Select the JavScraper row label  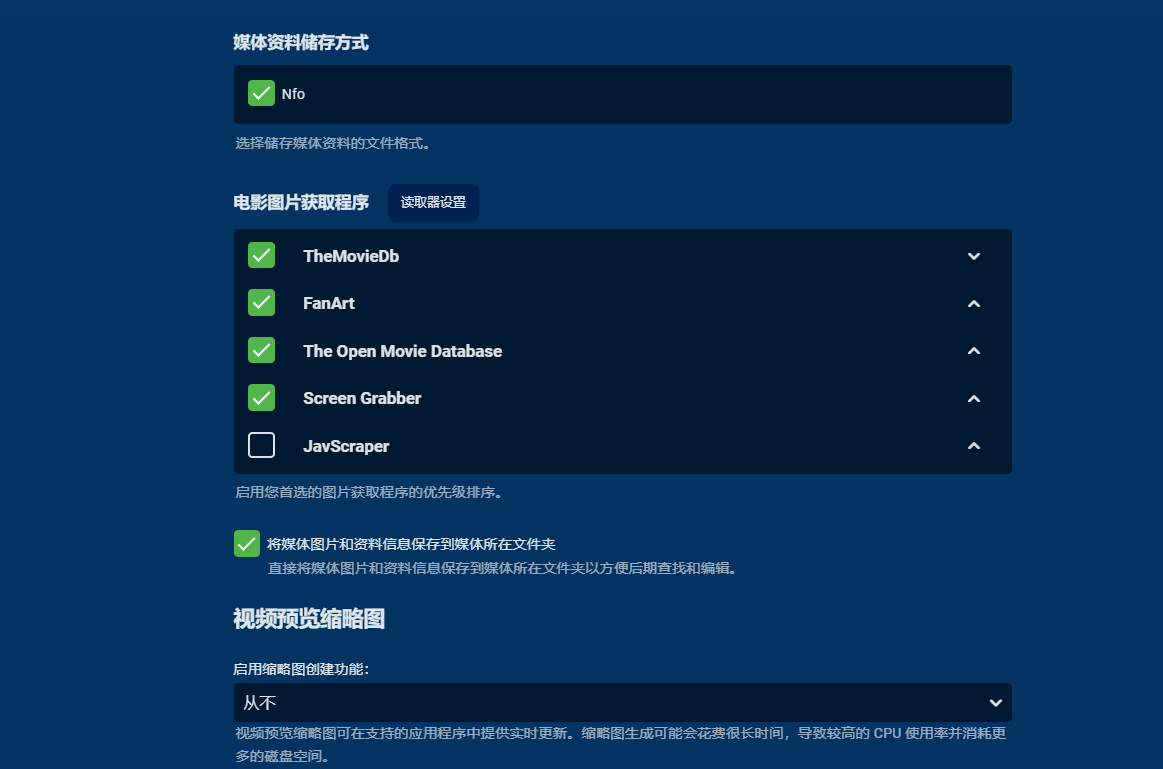tap(346, 446)
